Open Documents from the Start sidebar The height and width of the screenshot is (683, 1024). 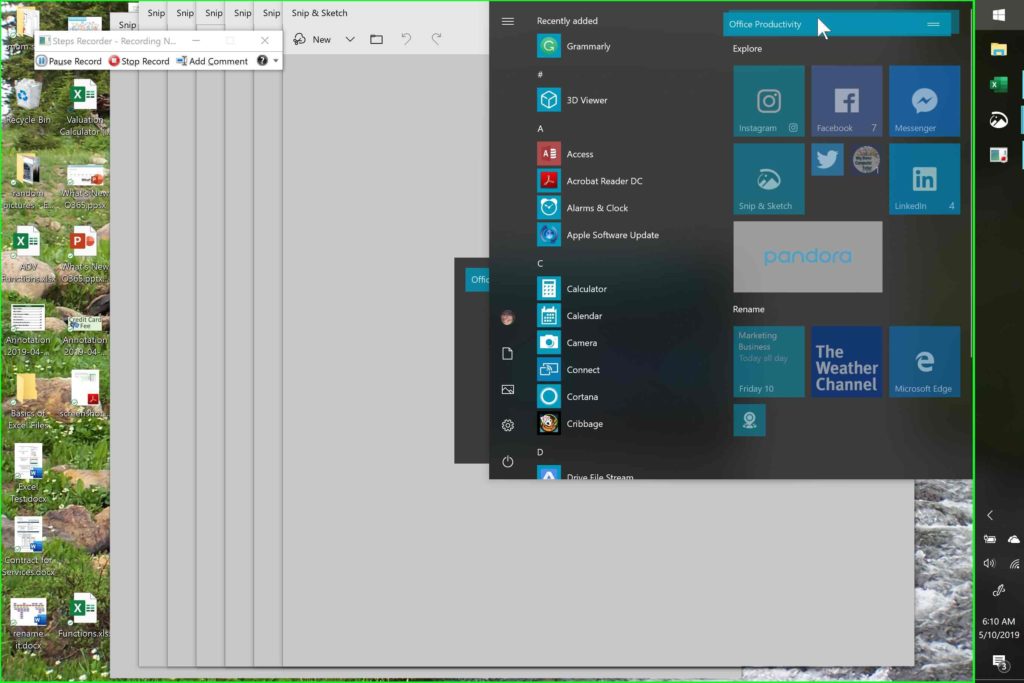point(507,354)
